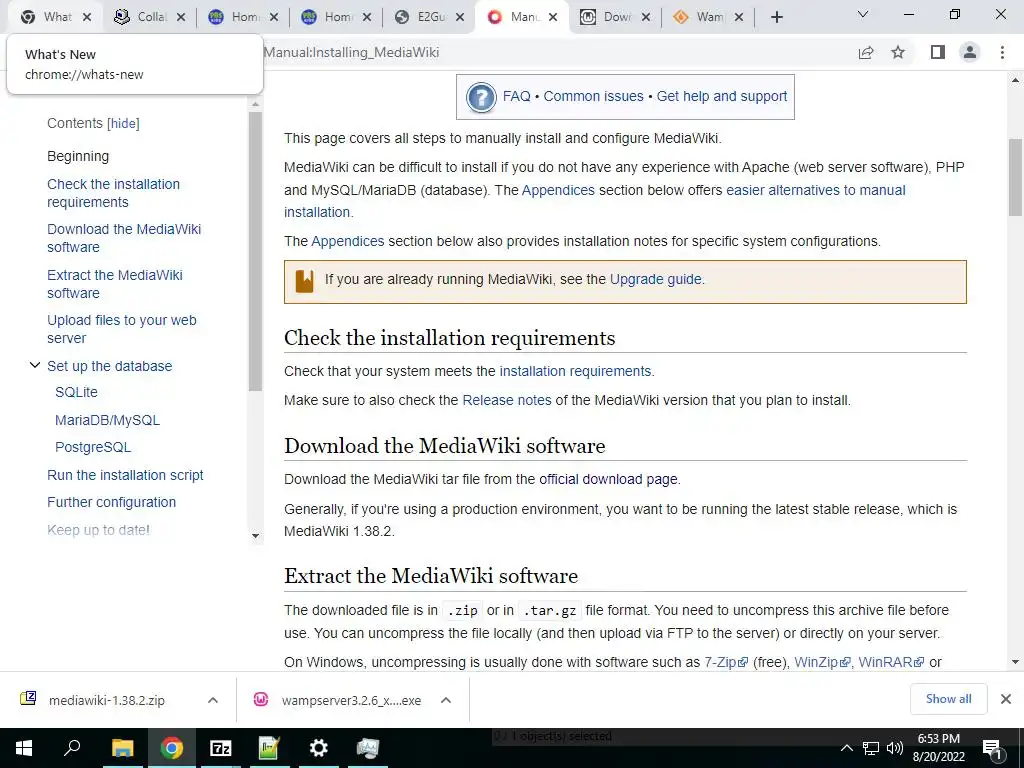Open File Explorer from taskbar
1024x768 pixels.
click(122, 748)
